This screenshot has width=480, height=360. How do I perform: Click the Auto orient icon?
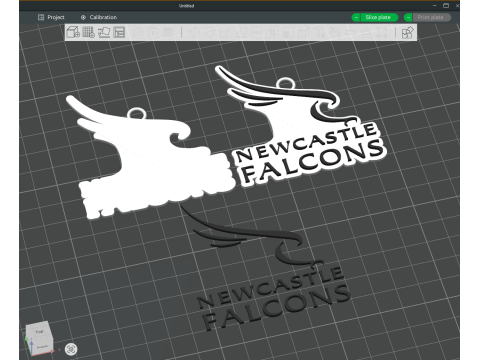(104, 32)
